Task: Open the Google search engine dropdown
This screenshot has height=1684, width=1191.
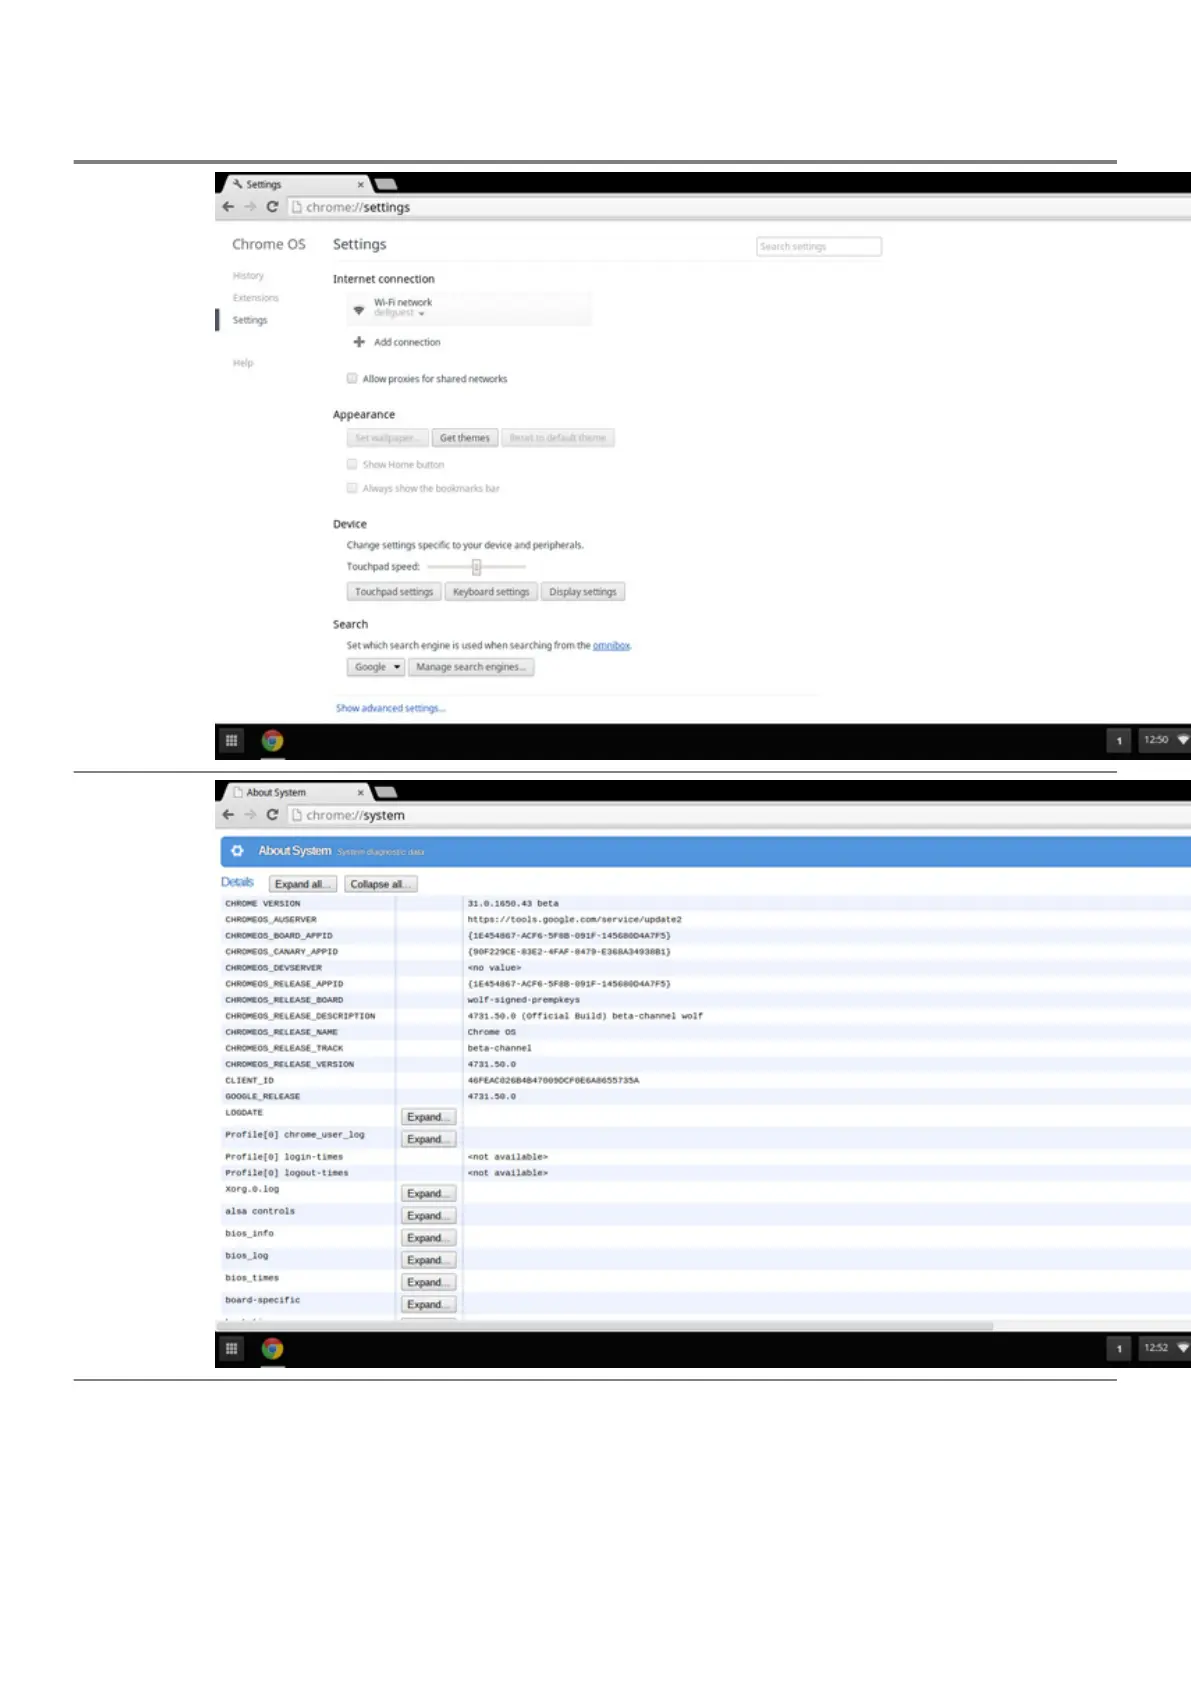Action: point(376,667)
